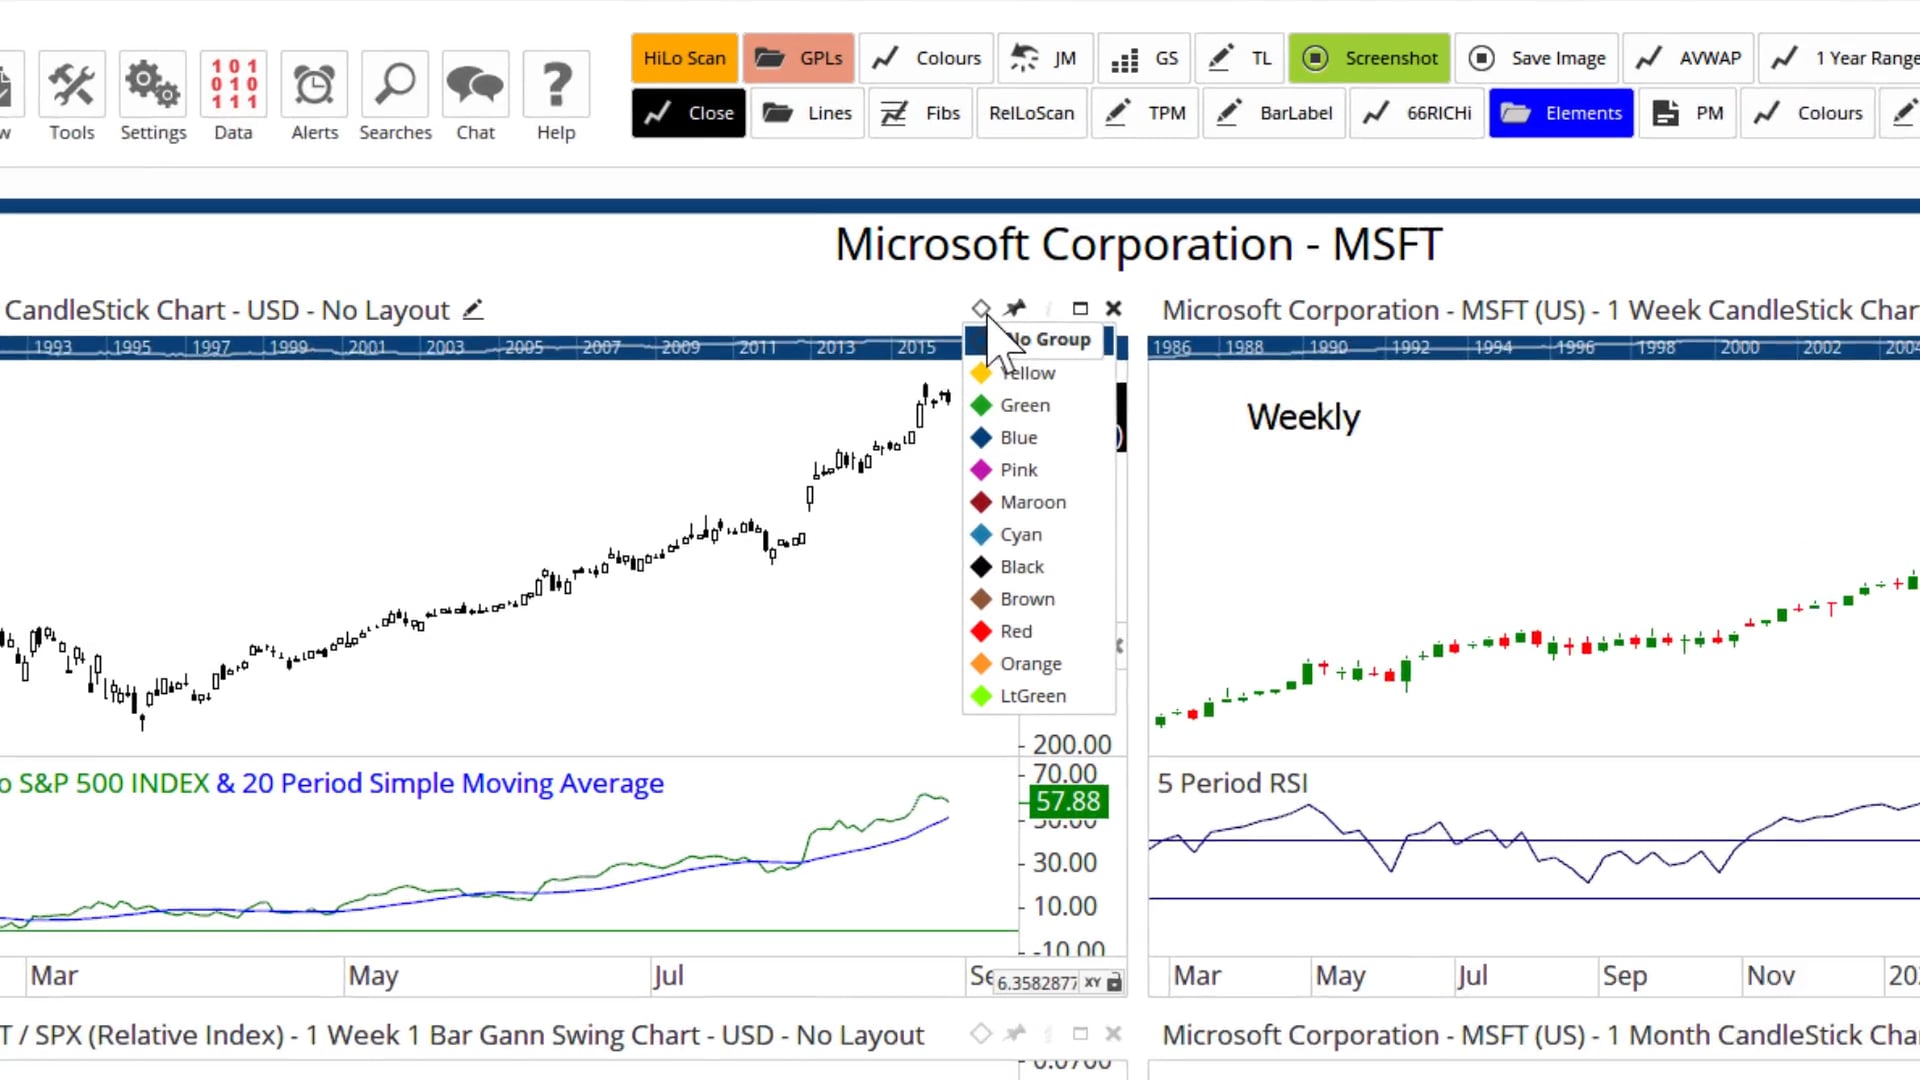
Task: Open the Tools icon
Action: [72, 98]
